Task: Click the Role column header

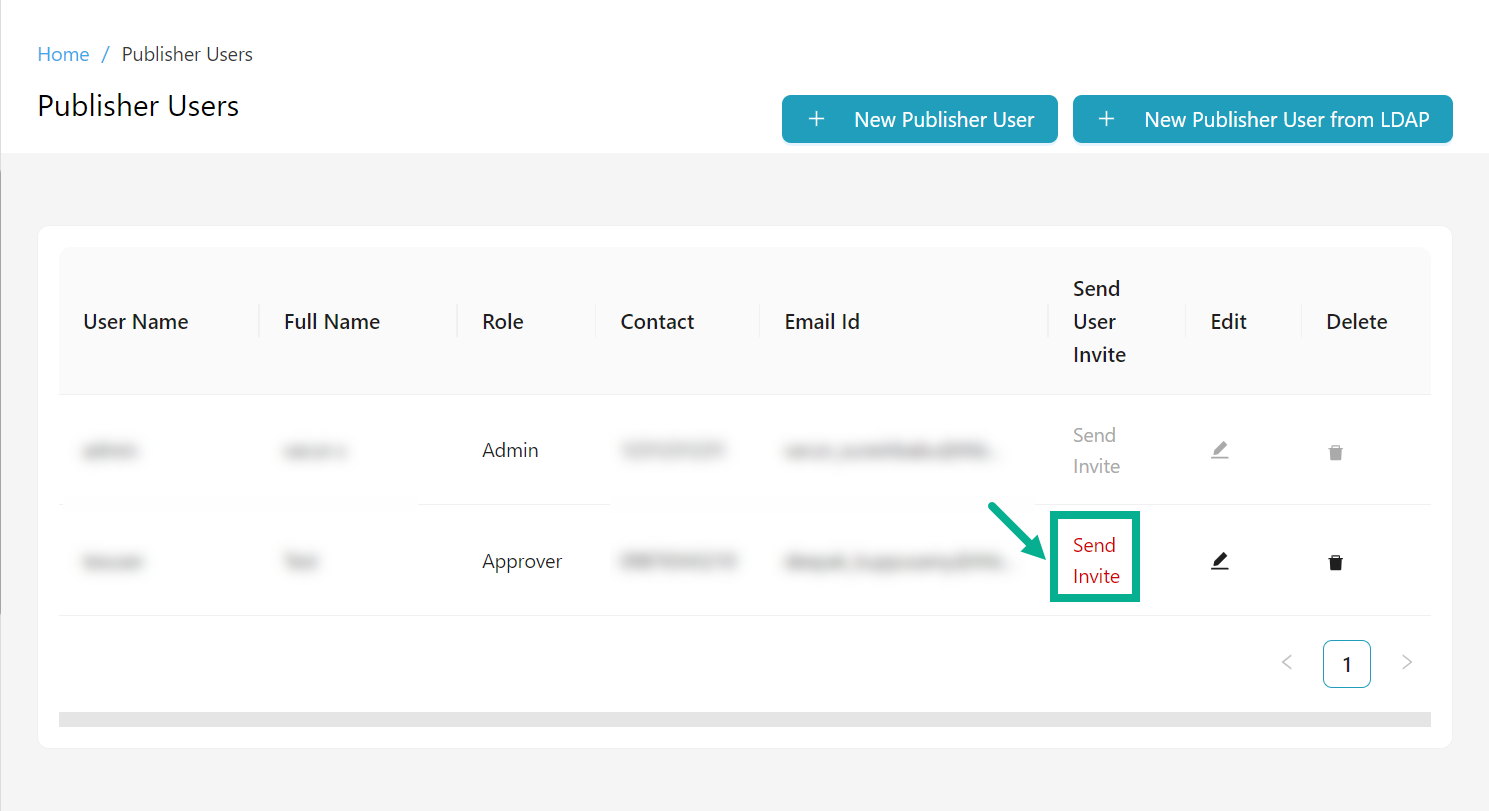Action: click(502, 321)
